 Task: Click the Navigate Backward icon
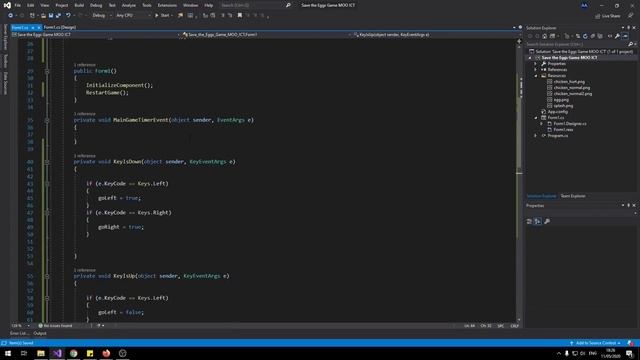11,16
